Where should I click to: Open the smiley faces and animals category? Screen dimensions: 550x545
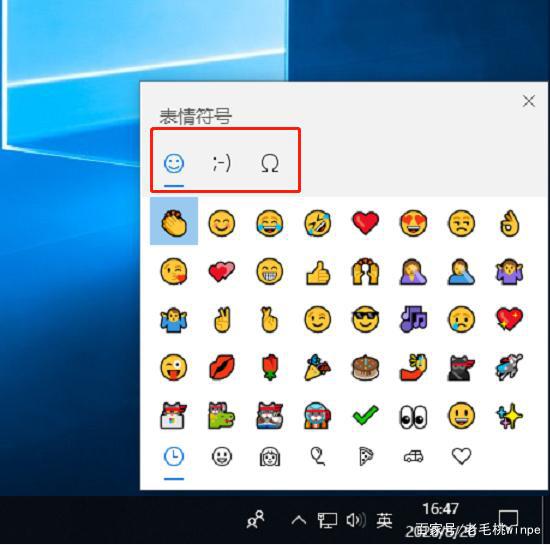click(x=222, y=457)
